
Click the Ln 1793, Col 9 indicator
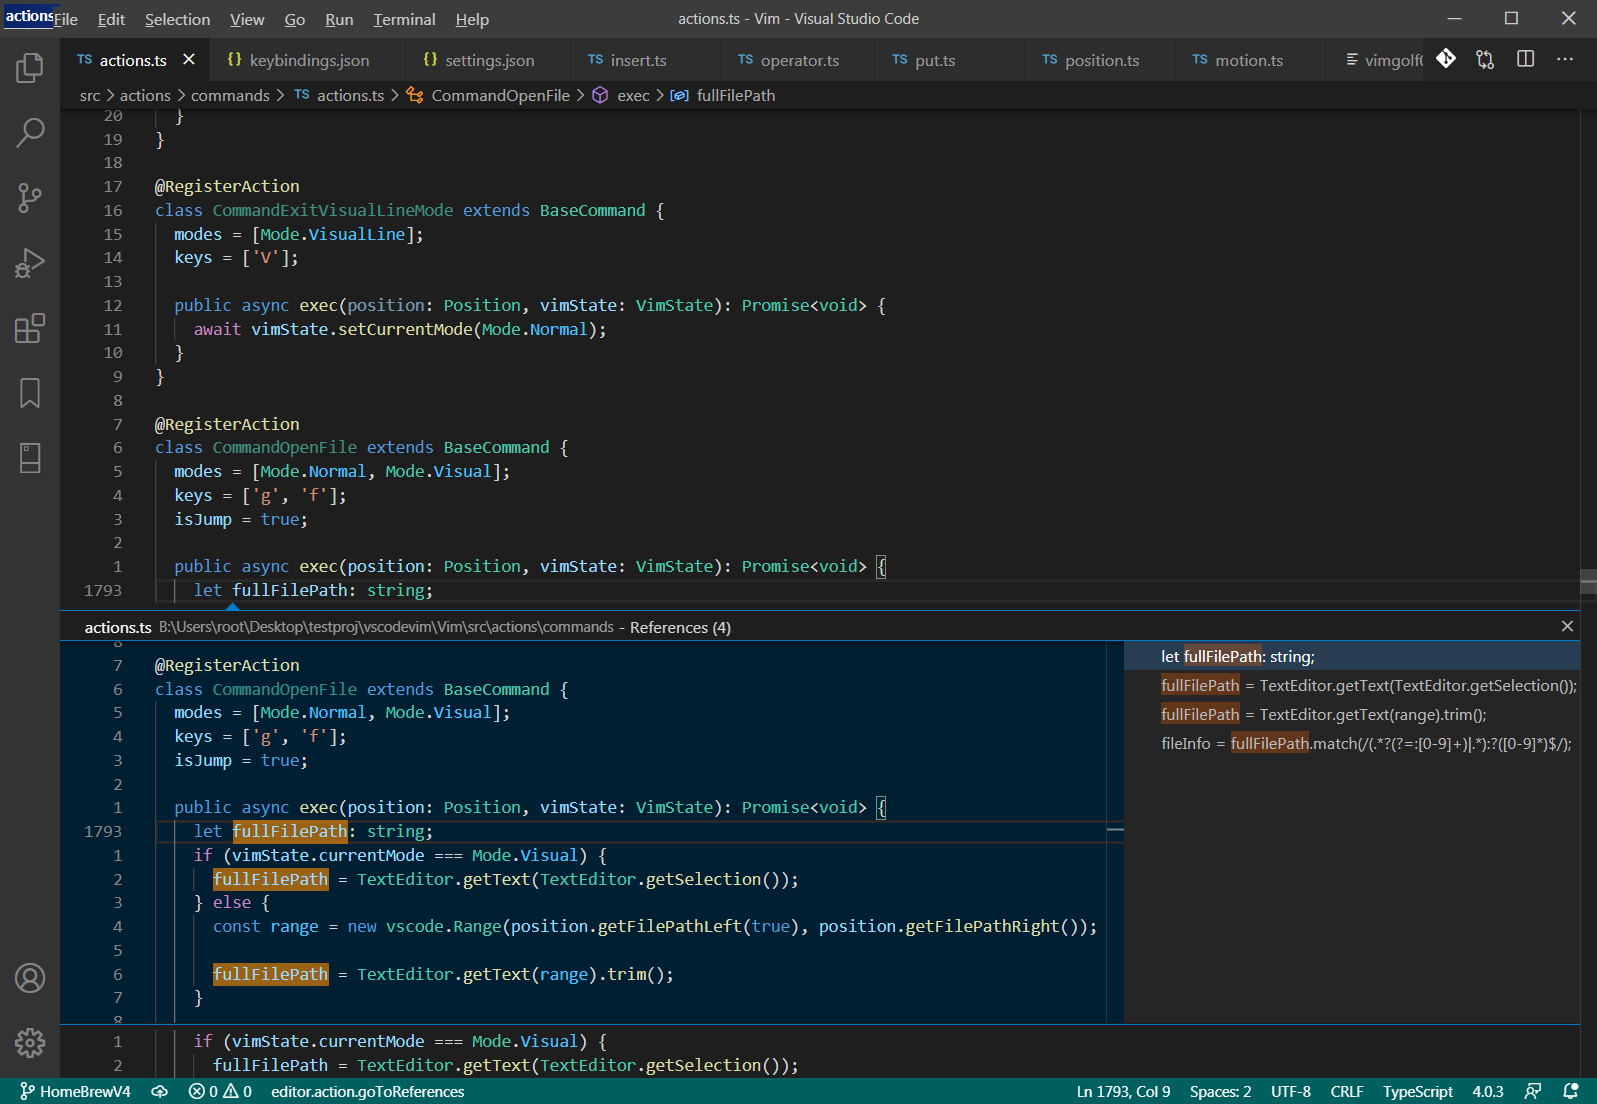pyautogui.click(x=1123, y=1091)
